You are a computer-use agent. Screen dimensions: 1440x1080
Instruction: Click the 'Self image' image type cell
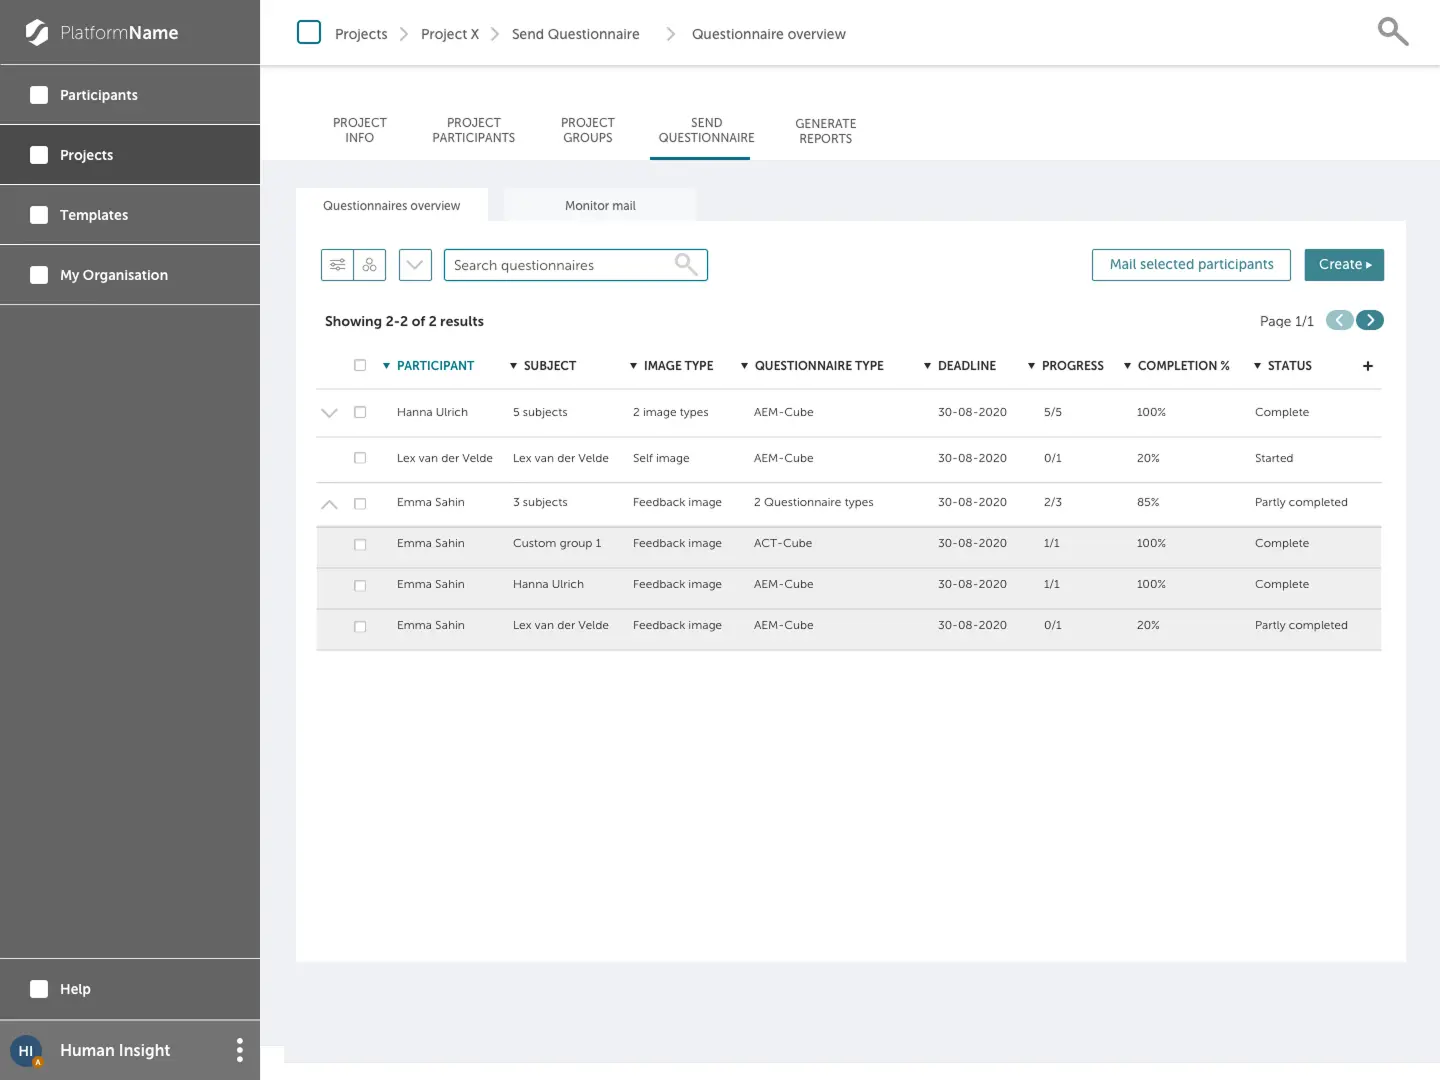[x=661, y=458]
